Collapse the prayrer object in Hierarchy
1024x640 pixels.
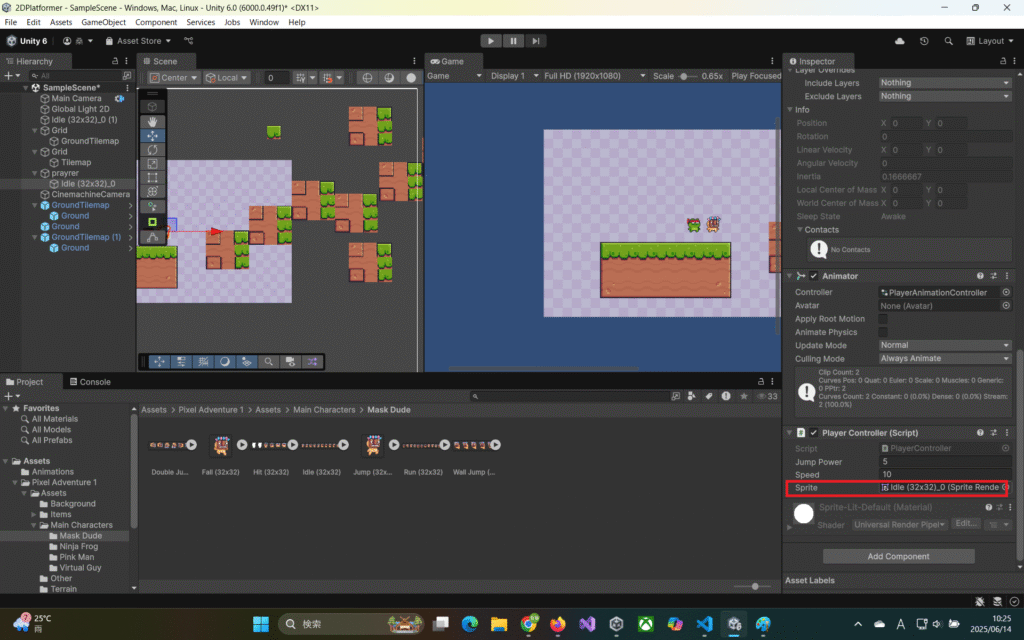pyautogui.click(x=35, y=173)
